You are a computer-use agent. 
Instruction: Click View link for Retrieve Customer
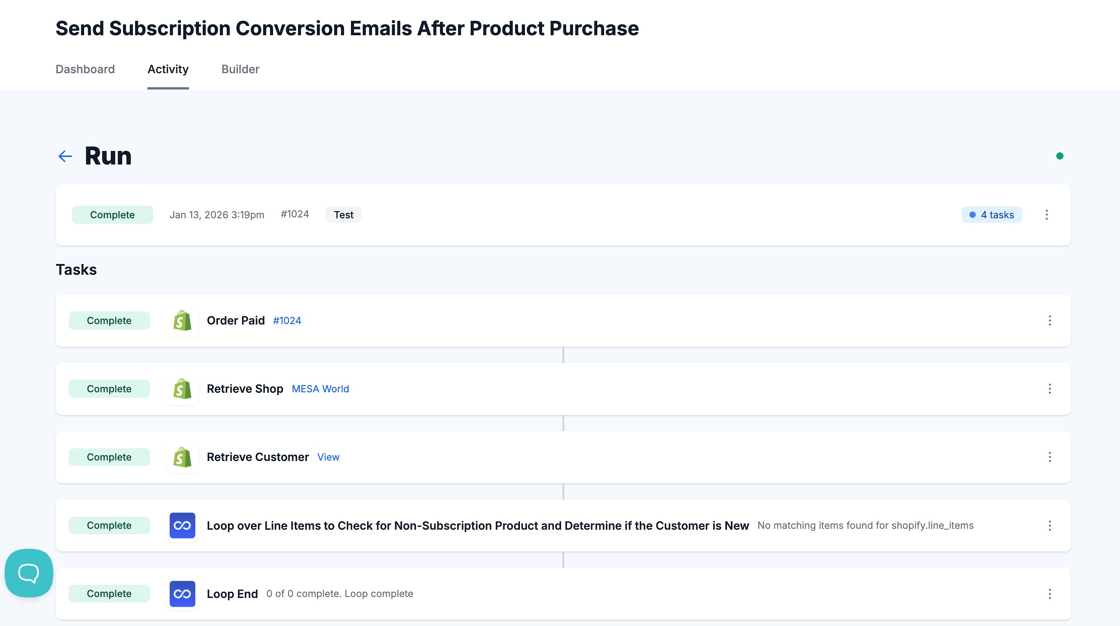[328, 457]
